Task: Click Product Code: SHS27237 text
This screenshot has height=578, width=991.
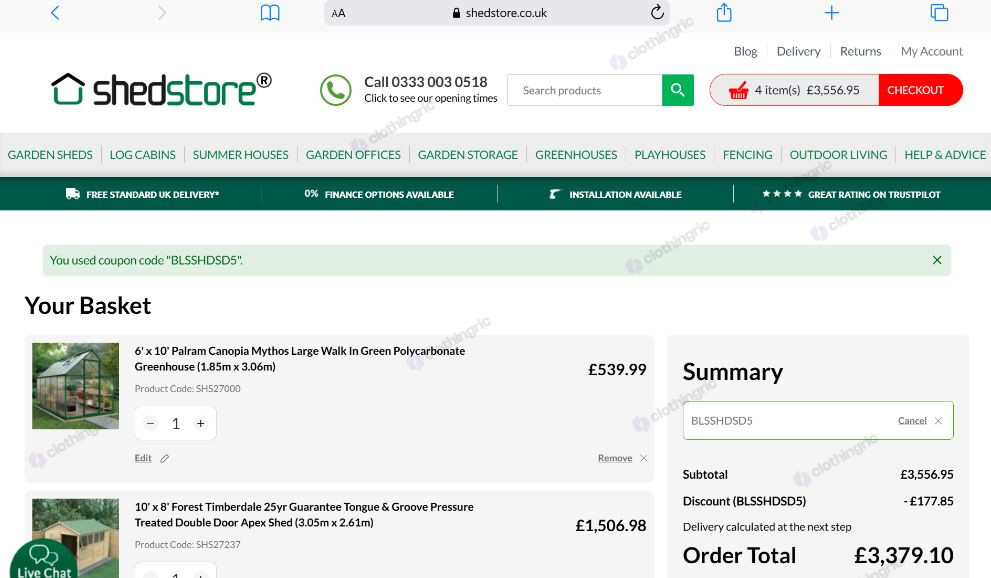Action: (188, 545)
